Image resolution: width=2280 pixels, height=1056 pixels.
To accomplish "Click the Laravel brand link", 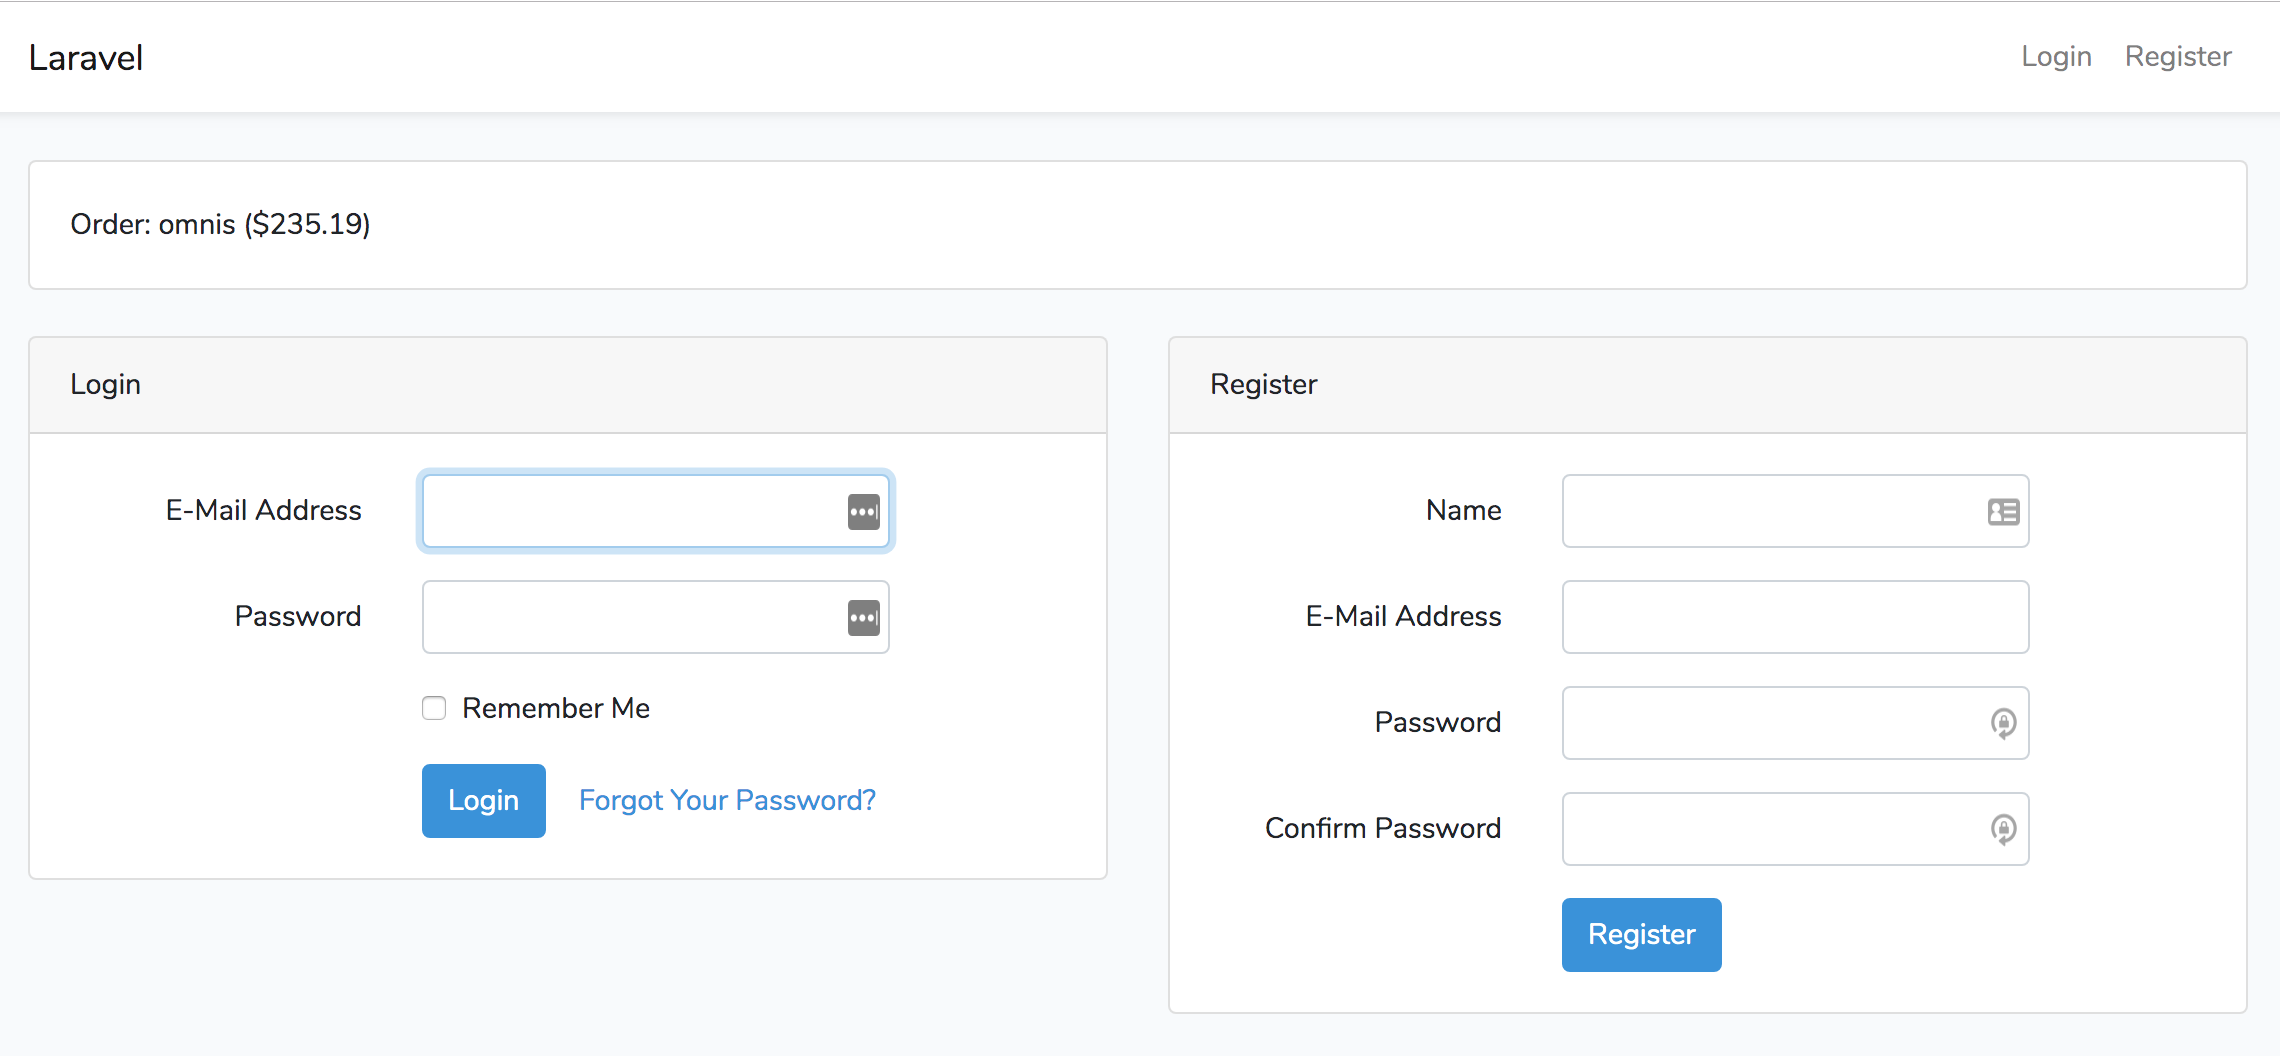I will [85, 56].
